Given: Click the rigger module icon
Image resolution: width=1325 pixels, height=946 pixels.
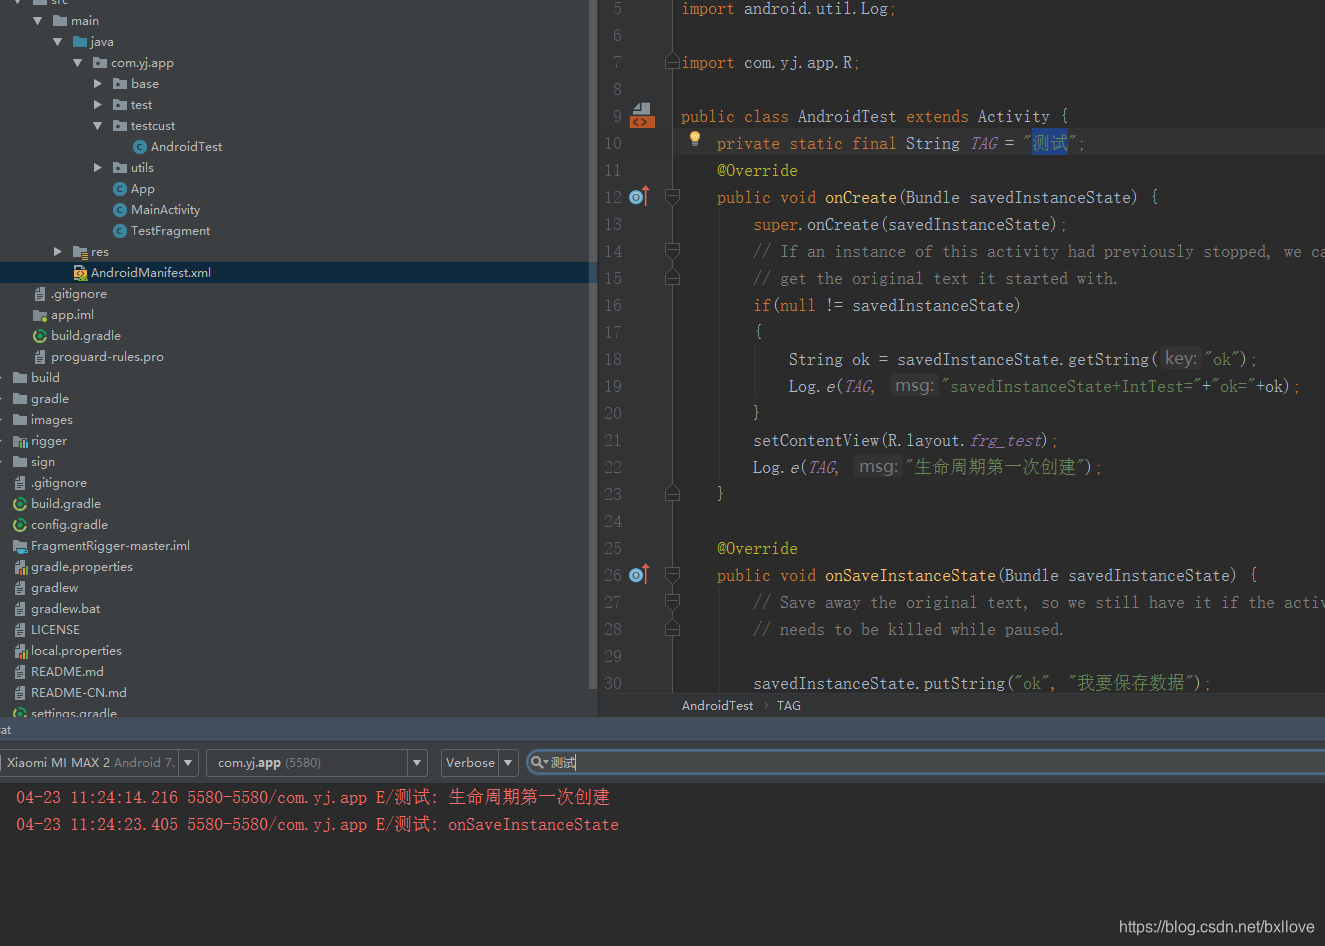Looking at the screenshot, I should (20, 440).
